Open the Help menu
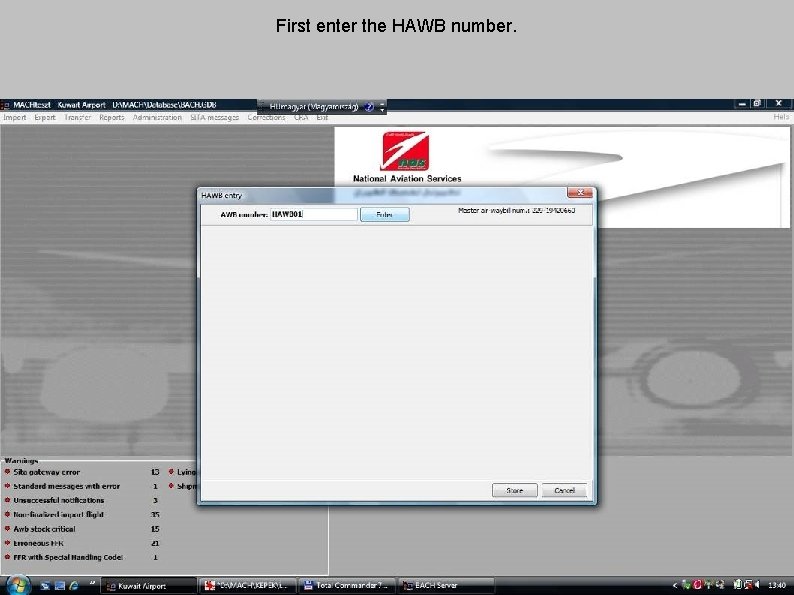This screenshot has height=595, width=794. coord(781,117)
